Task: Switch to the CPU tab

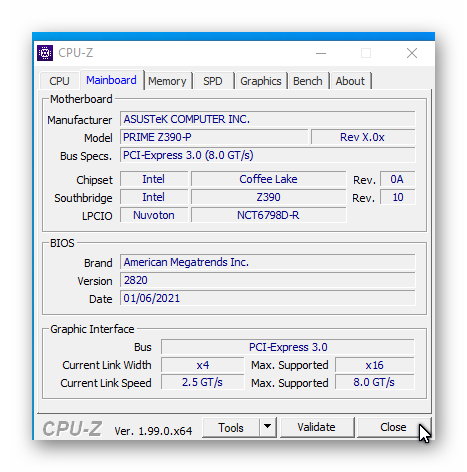Action: click(x=59, y=81)
